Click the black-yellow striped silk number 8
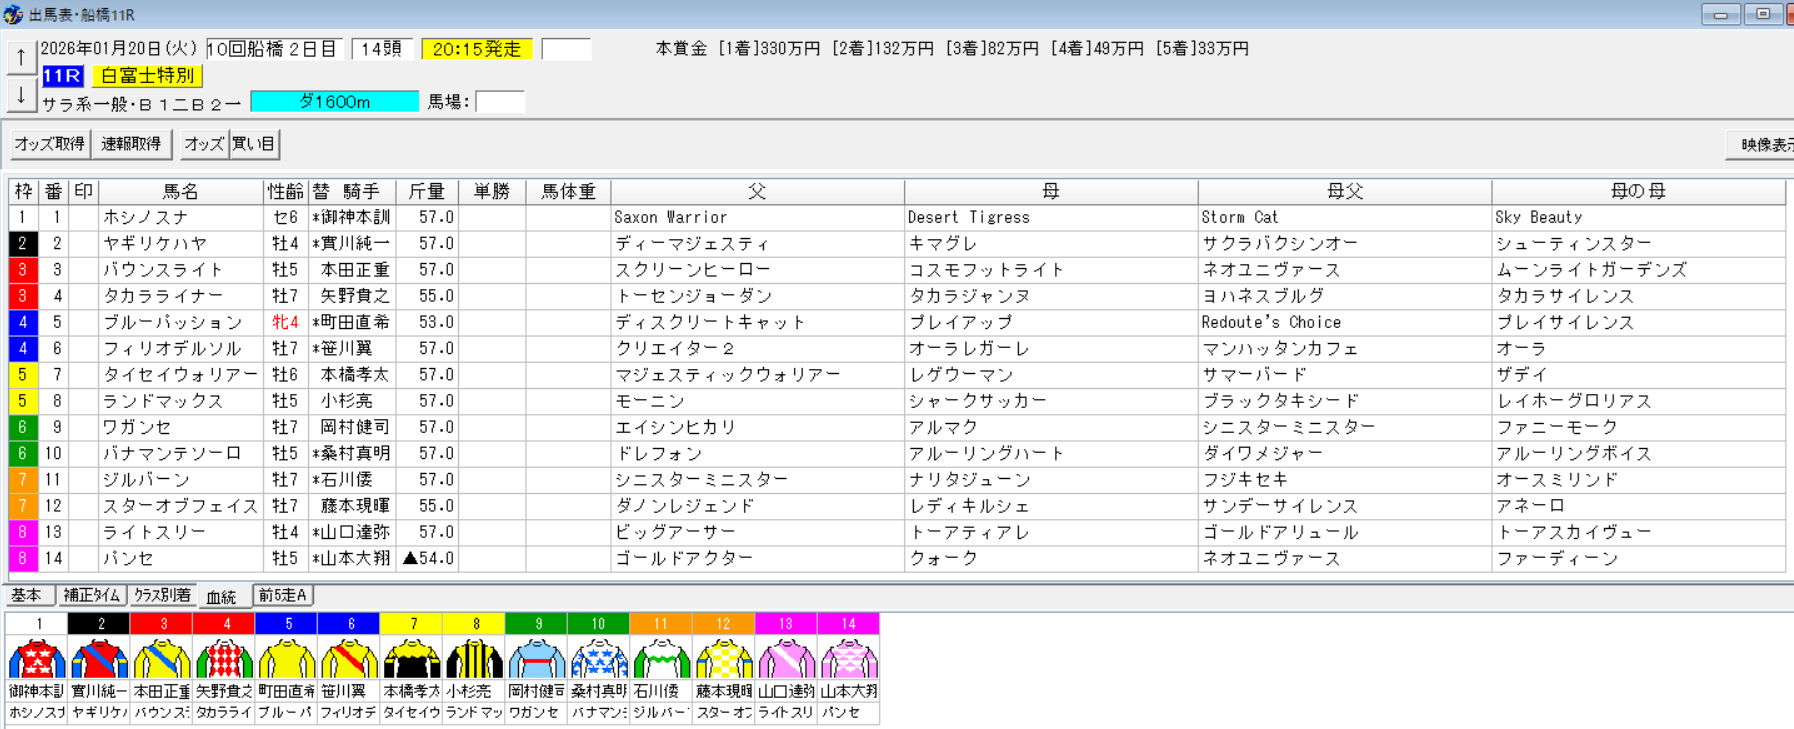The width and height of the screenshot is (1794, 729). (475, 659)
